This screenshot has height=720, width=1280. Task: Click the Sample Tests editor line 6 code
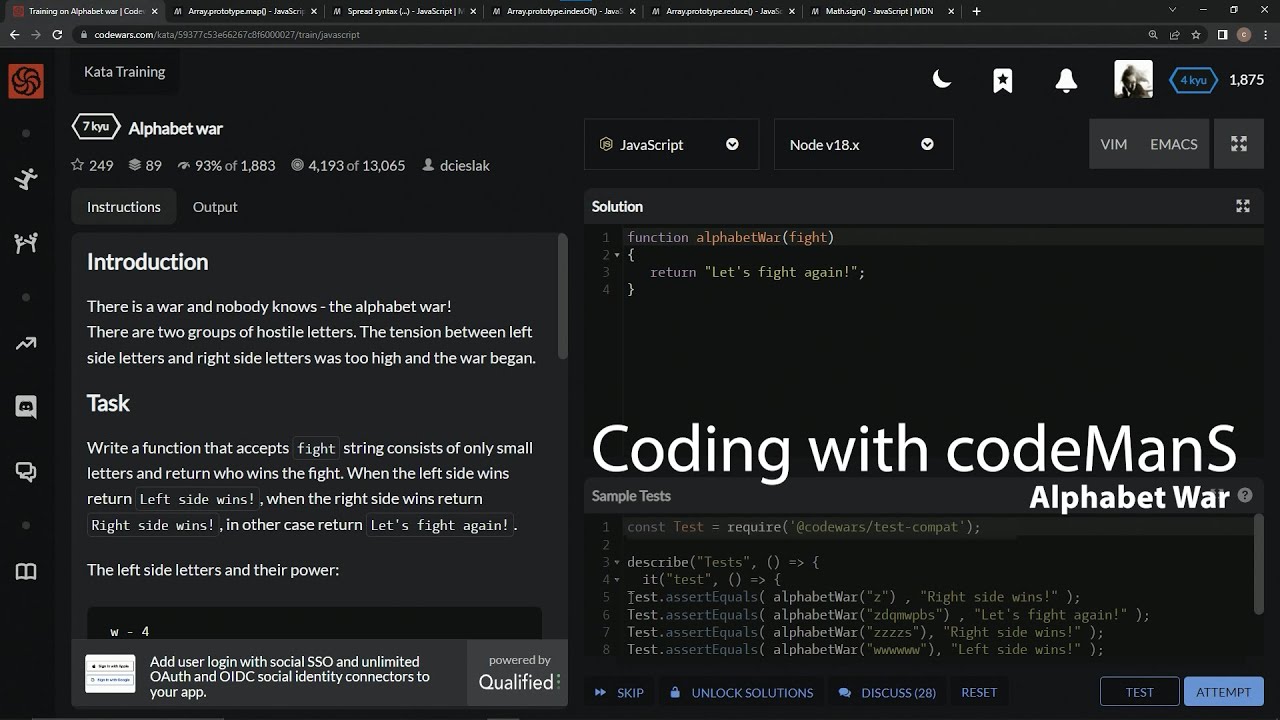coord(888,615)
